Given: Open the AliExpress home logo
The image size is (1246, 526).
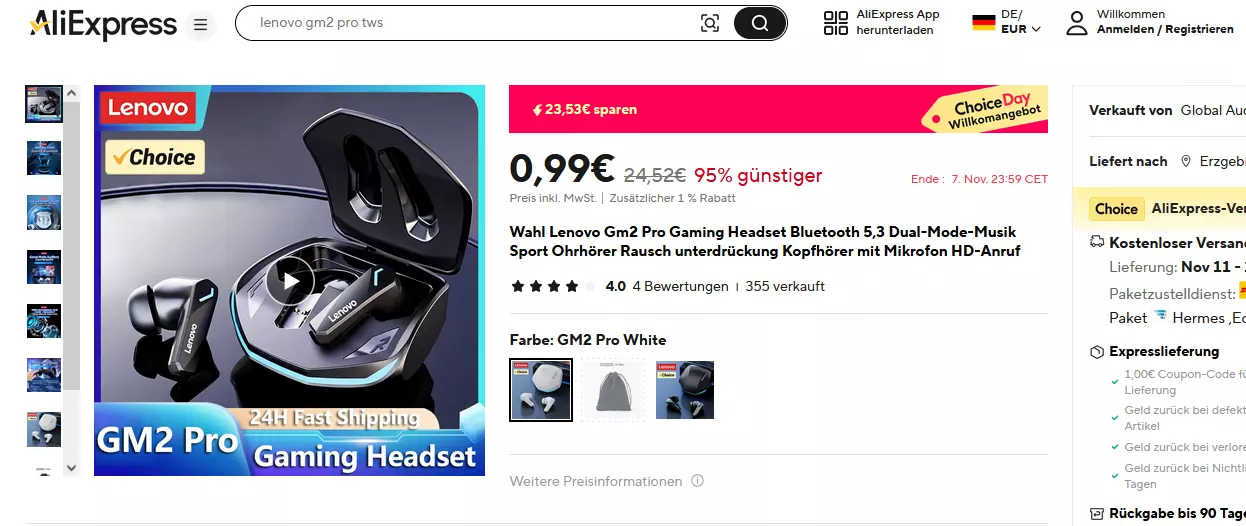Looking at the screenshot, I should coord(103,24).
